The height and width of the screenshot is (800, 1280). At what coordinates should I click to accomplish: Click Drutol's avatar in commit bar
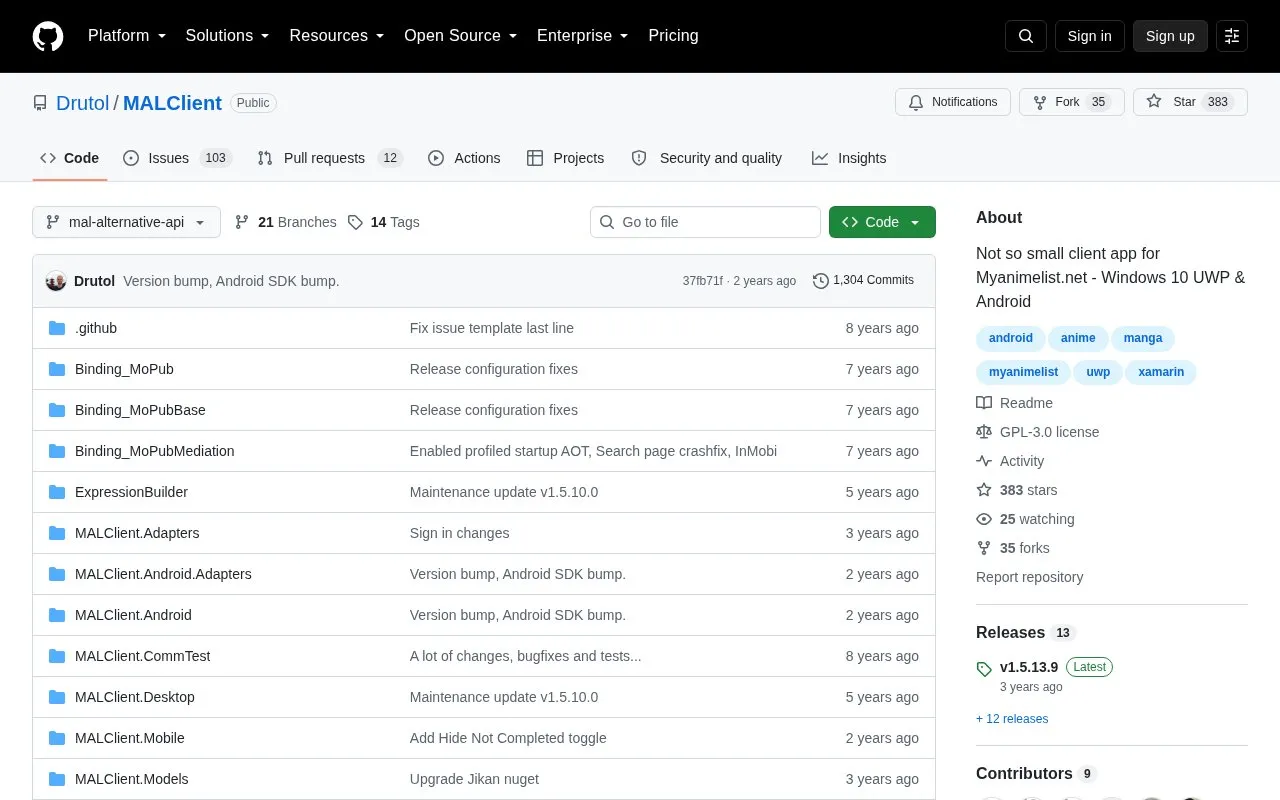pyautogui.click(x=56, y=281)
